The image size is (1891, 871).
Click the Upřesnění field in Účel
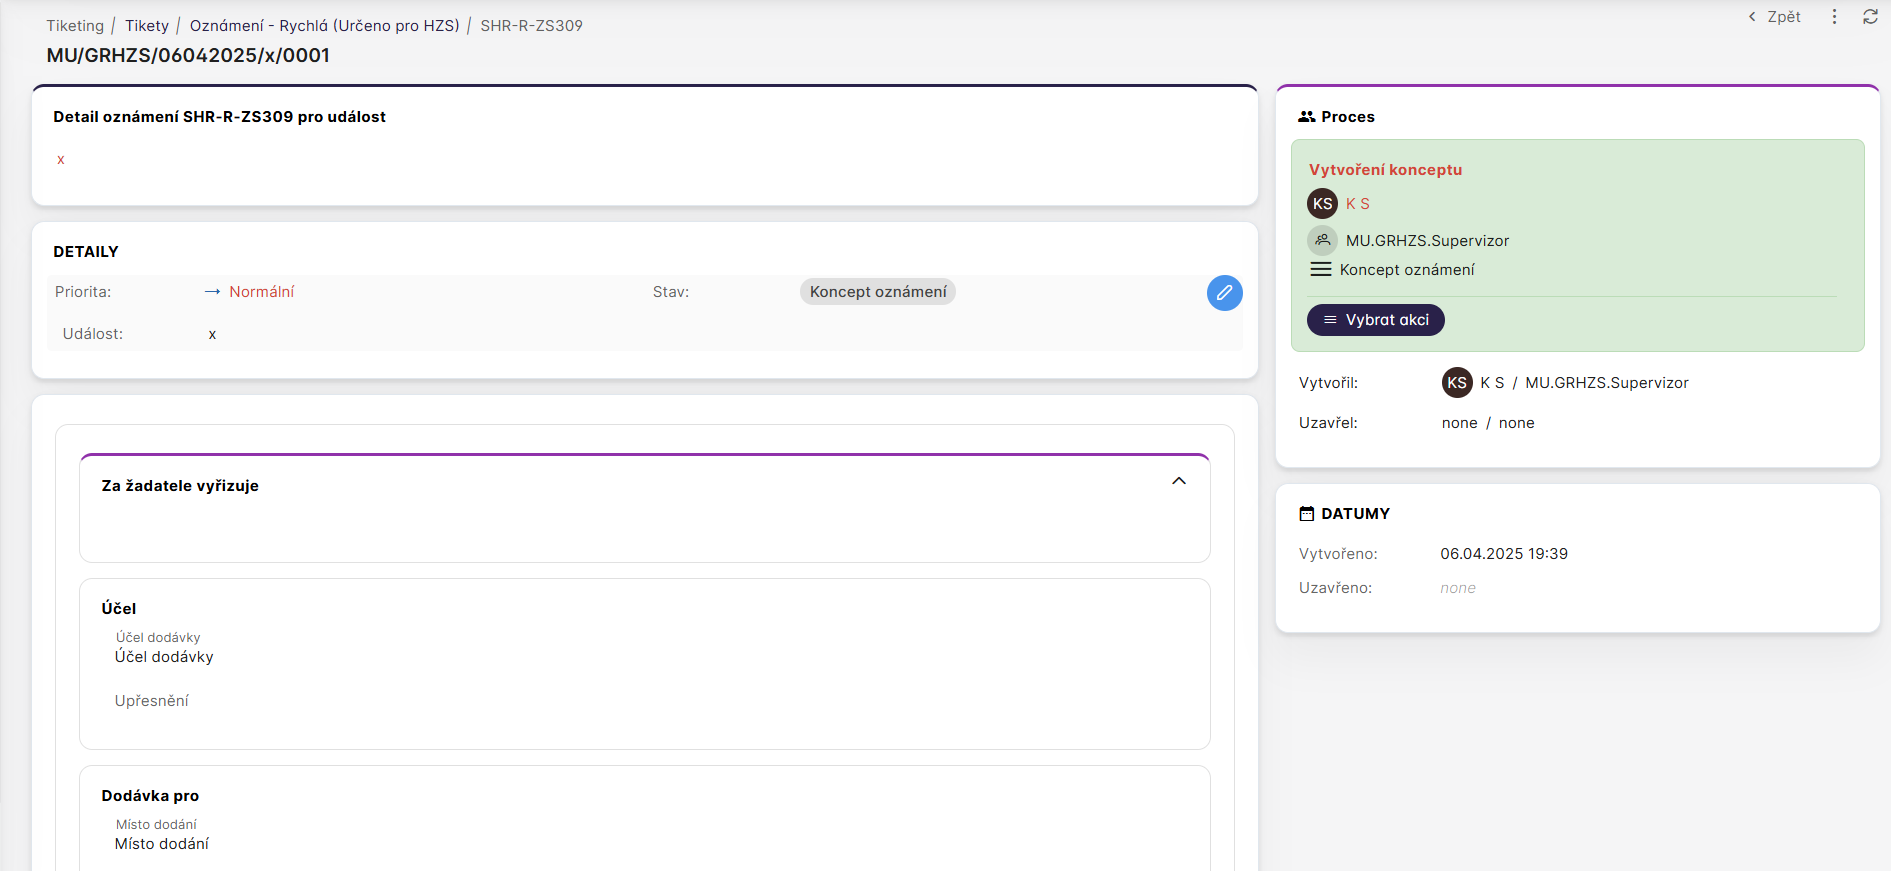152,701
